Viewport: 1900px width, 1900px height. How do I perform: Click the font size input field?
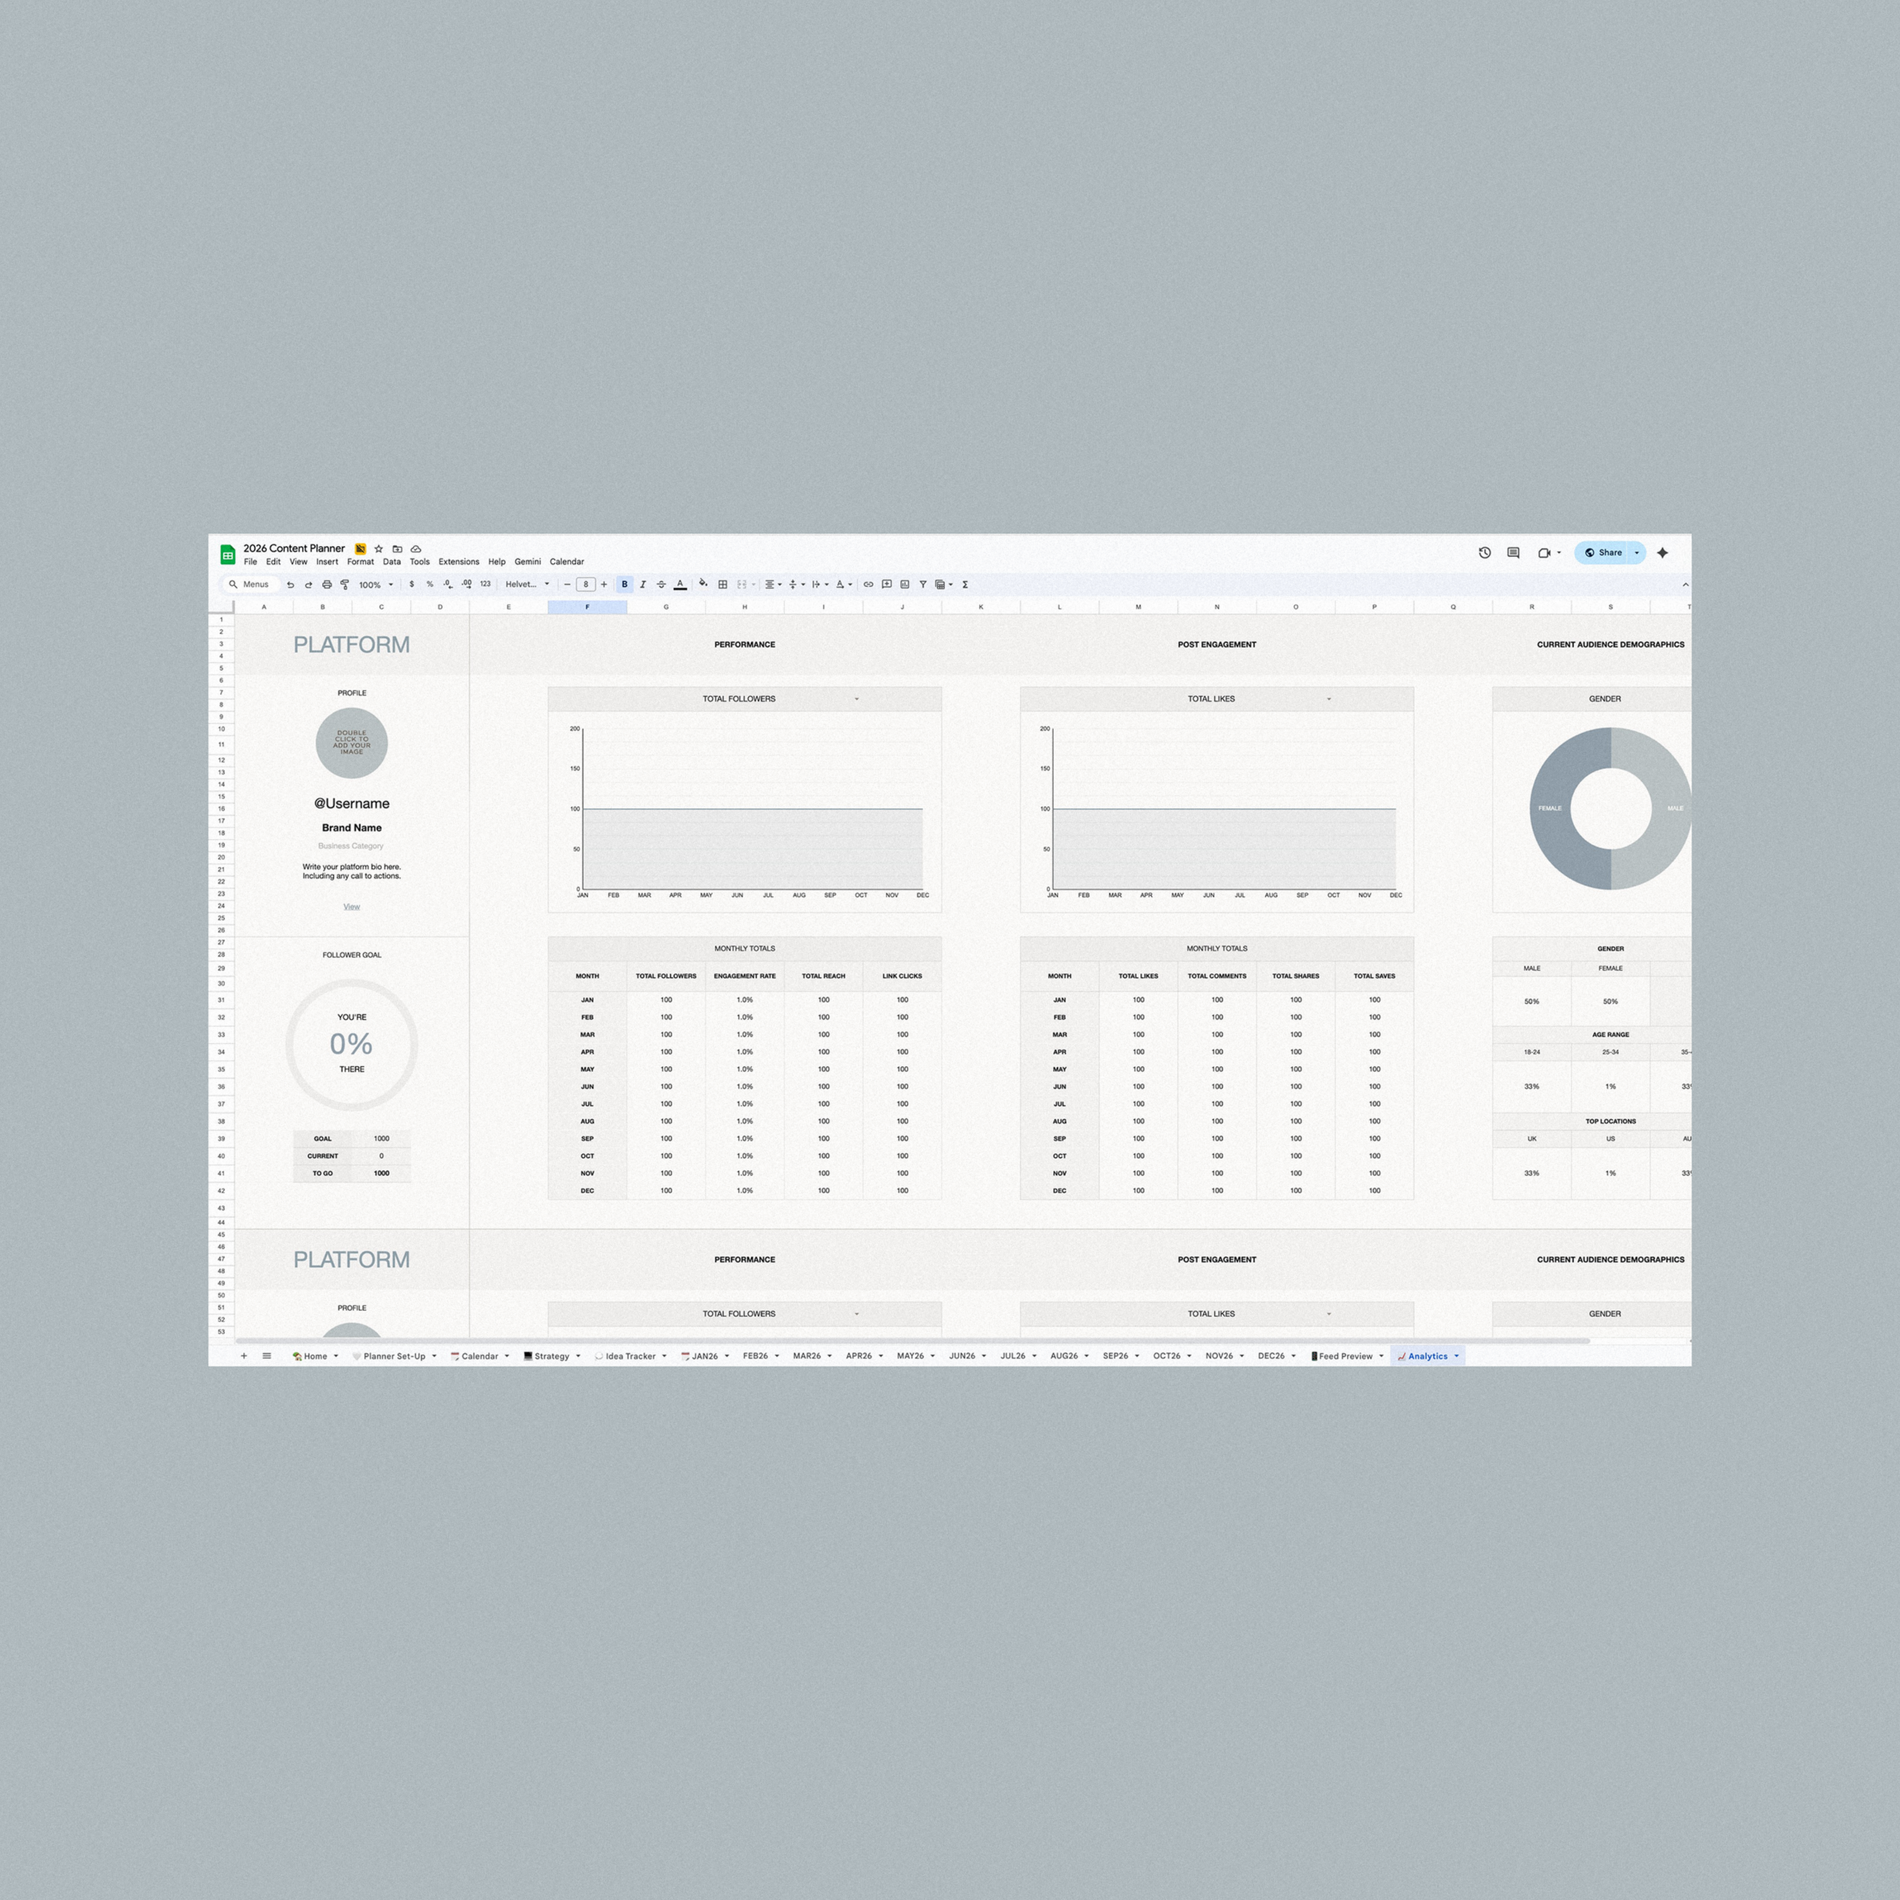point(586,585)
